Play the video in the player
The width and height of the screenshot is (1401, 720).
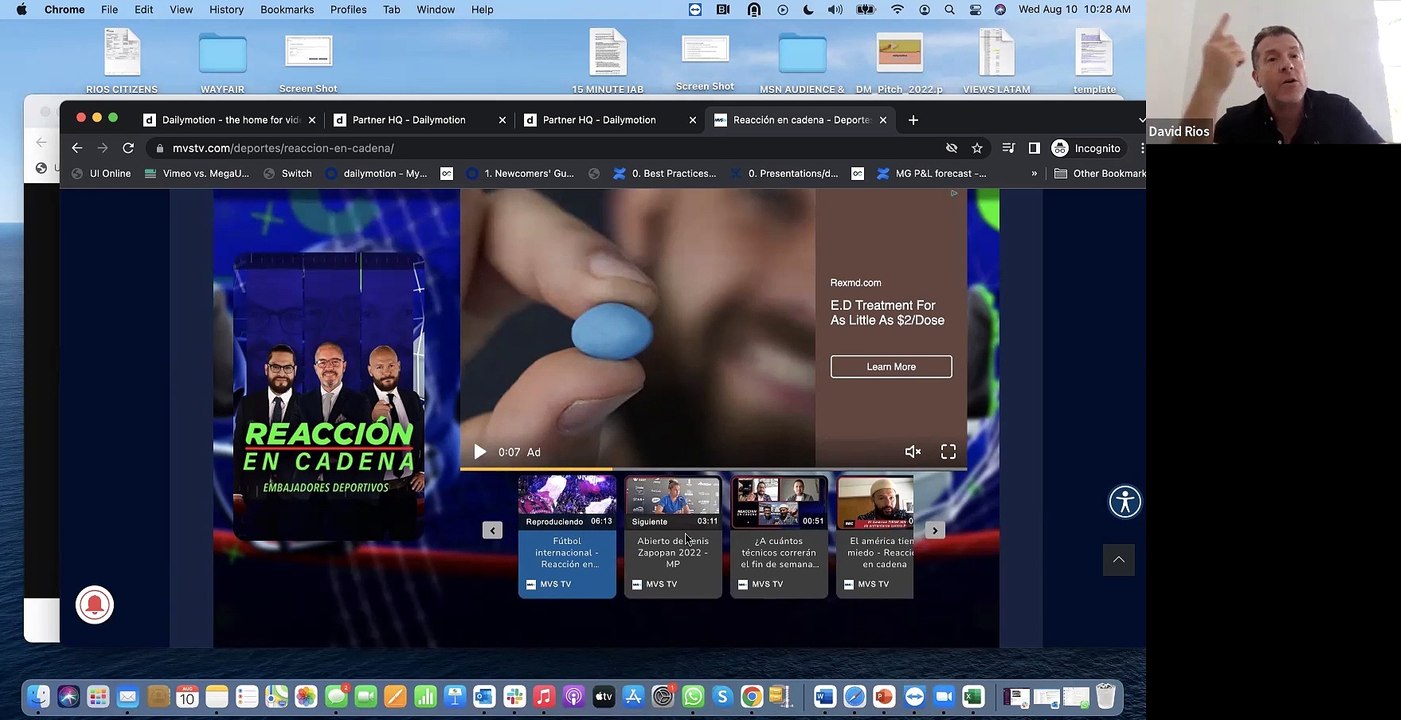tap(480, 452)
